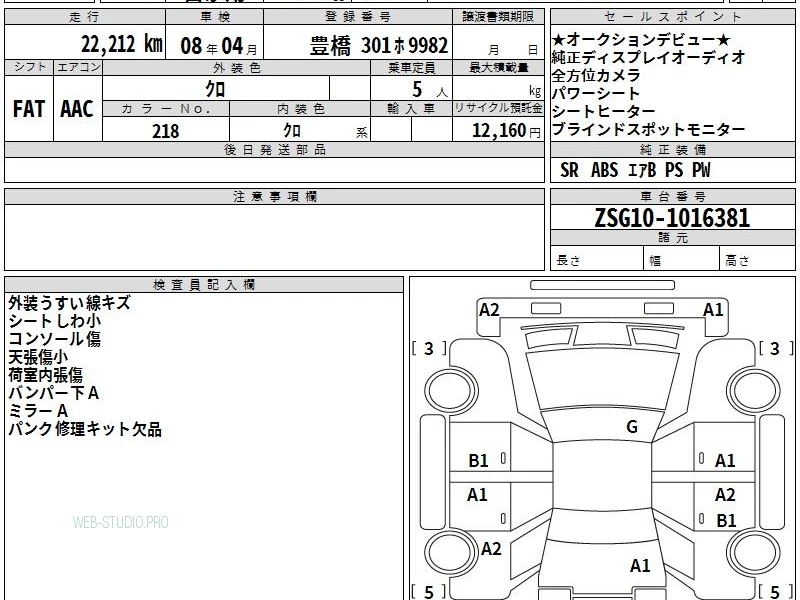Click the カラーNo. header
800x600 pixels.
(166, 109)
